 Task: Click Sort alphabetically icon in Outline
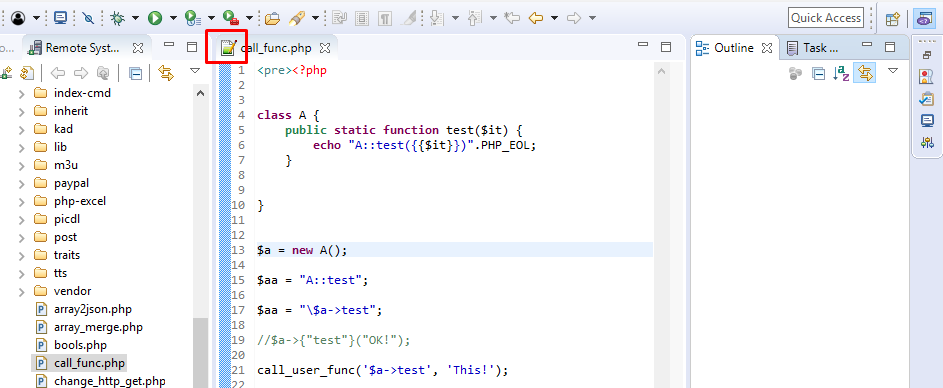[x=841, y=73]
